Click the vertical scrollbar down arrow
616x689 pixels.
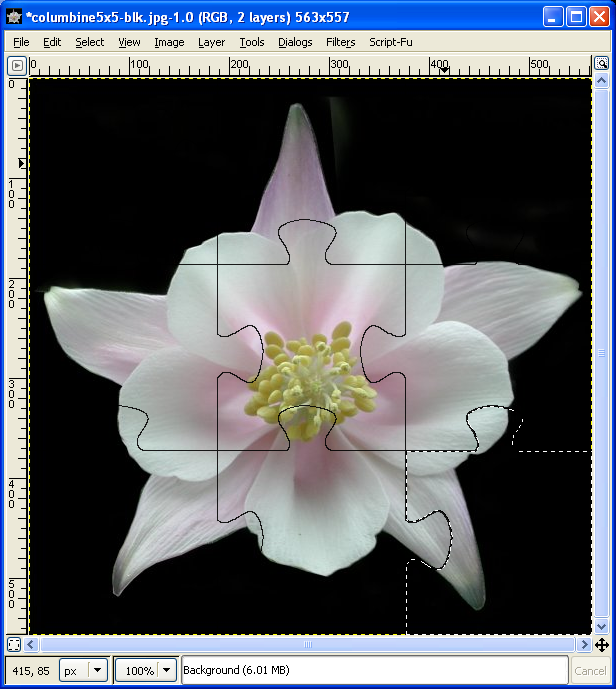pos(602,627)
